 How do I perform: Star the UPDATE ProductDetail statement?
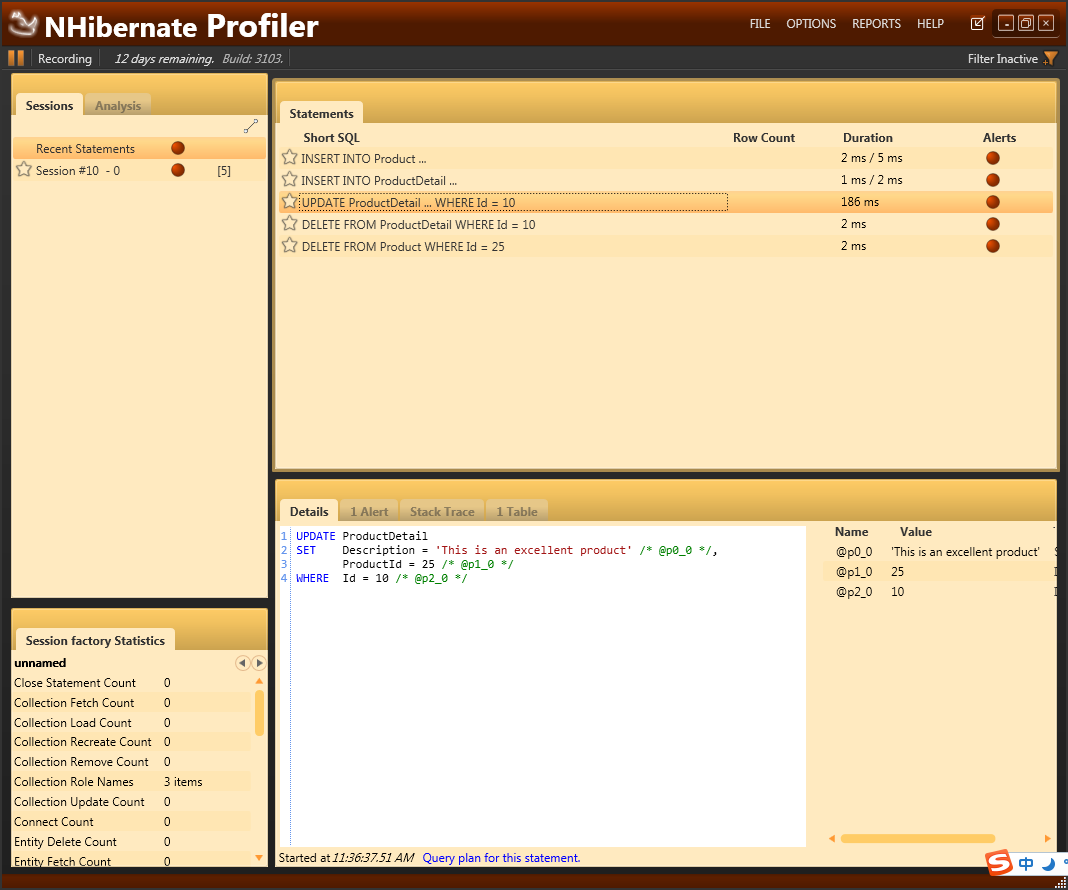pyautogui.click(x=289, y=202)
